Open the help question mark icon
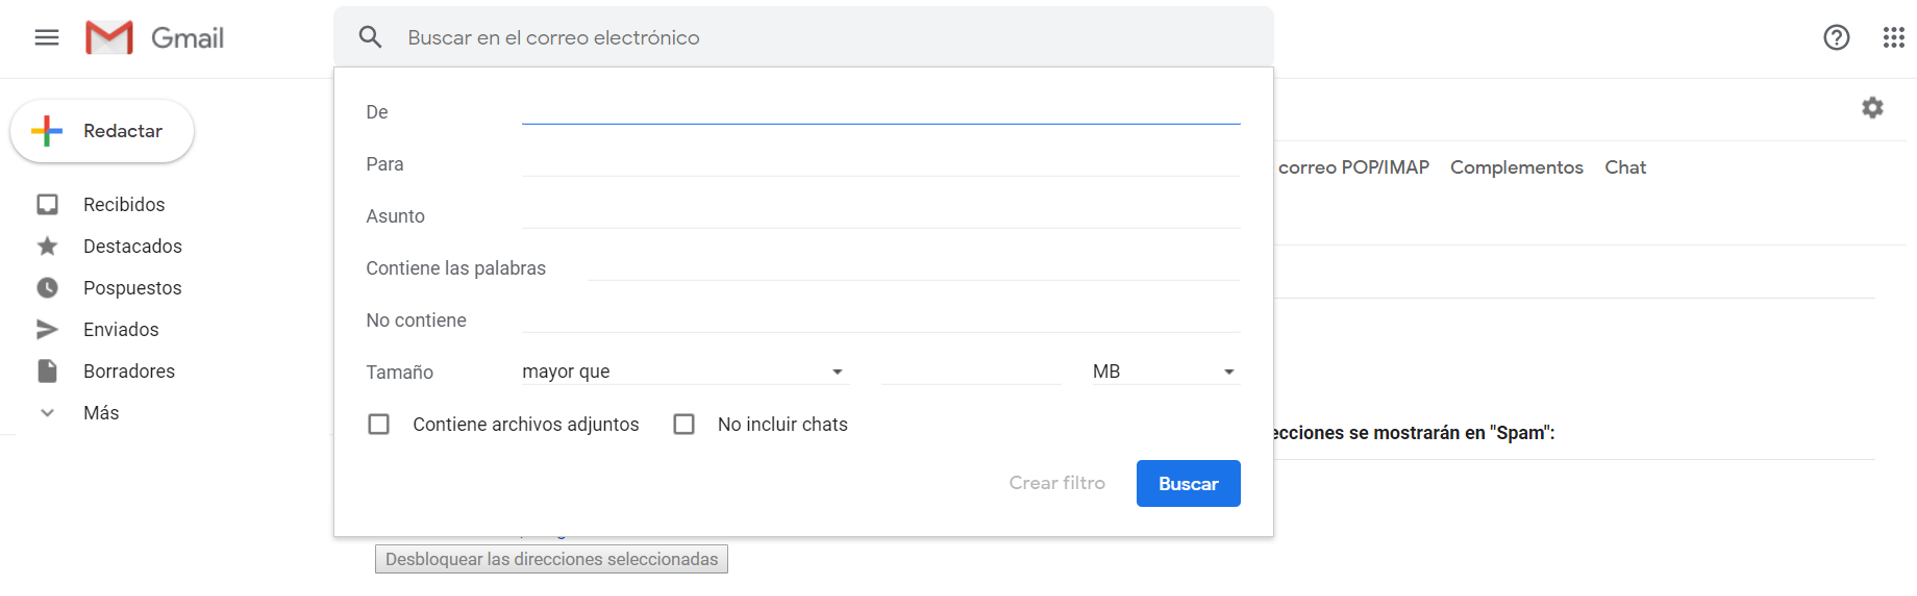 click(1836, 38)
